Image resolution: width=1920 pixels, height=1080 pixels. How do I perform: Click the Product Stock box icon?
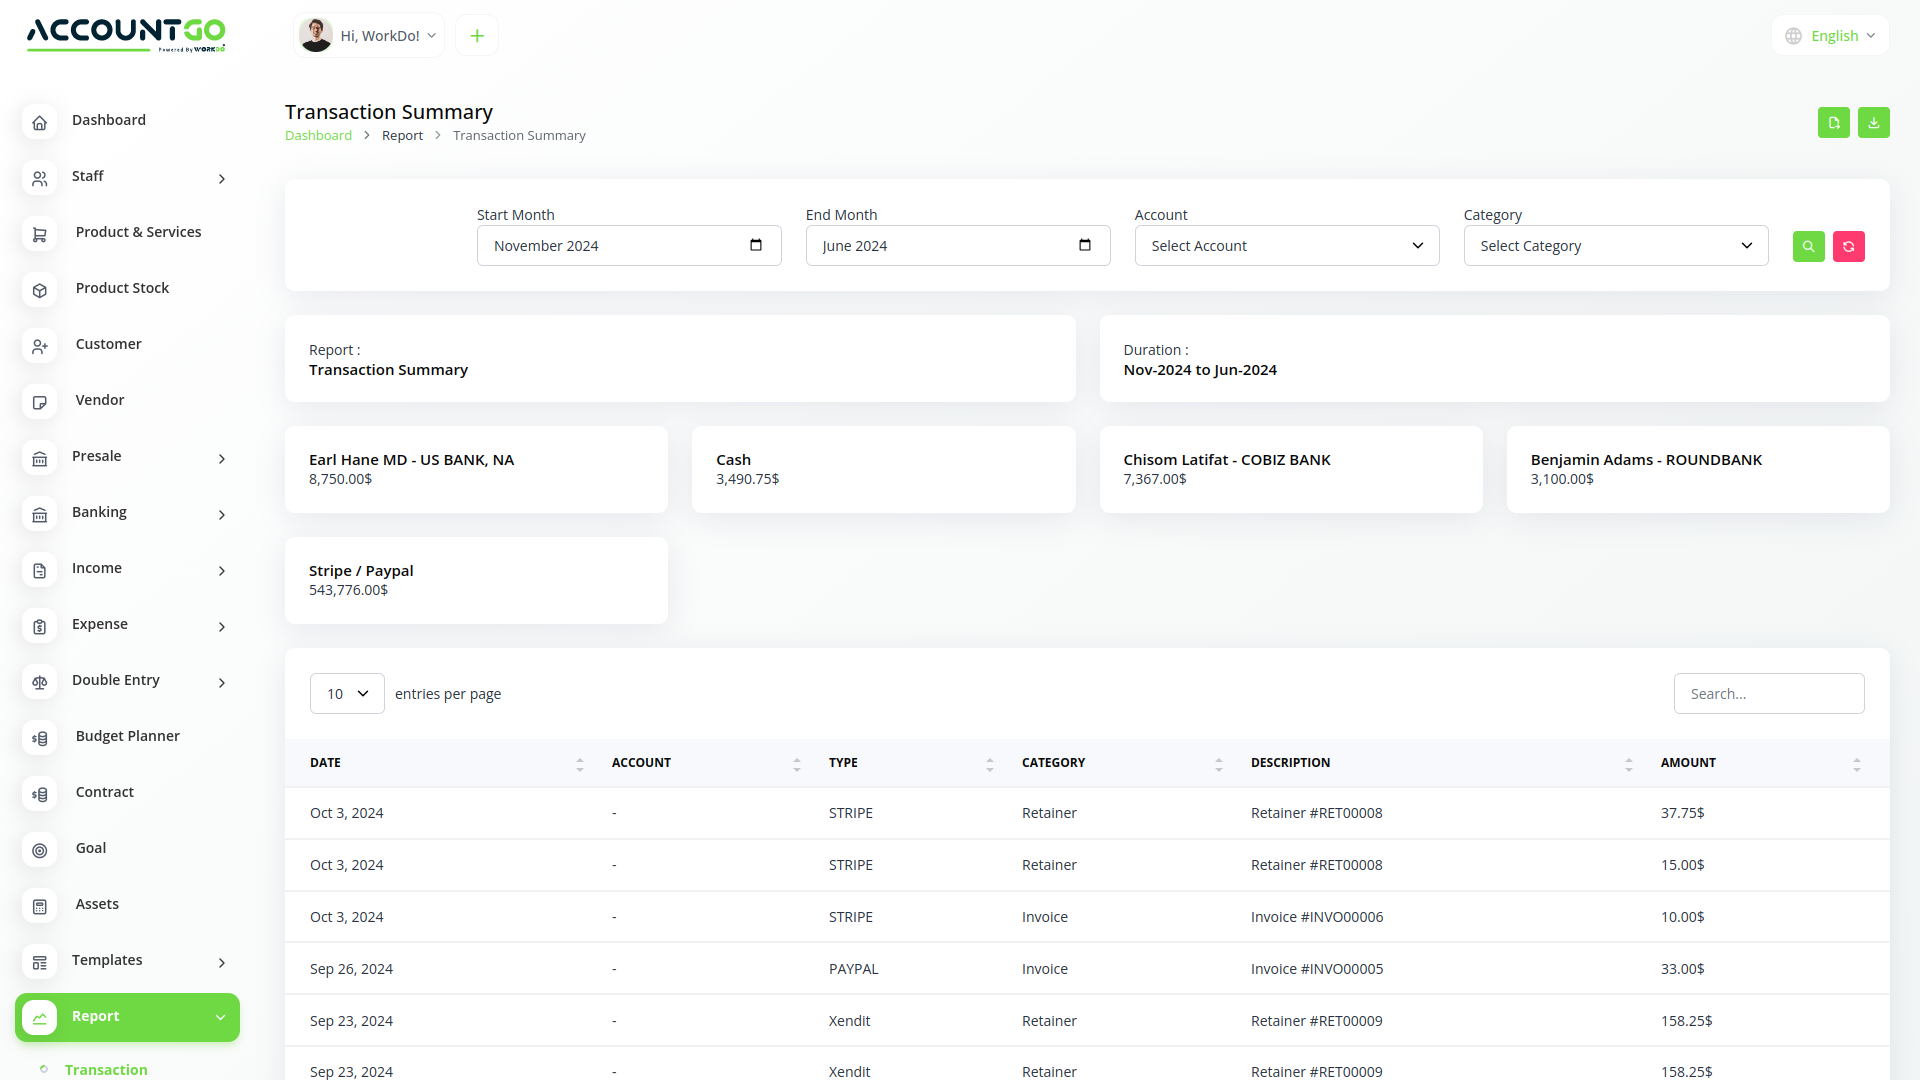click(x=40, y=290)
